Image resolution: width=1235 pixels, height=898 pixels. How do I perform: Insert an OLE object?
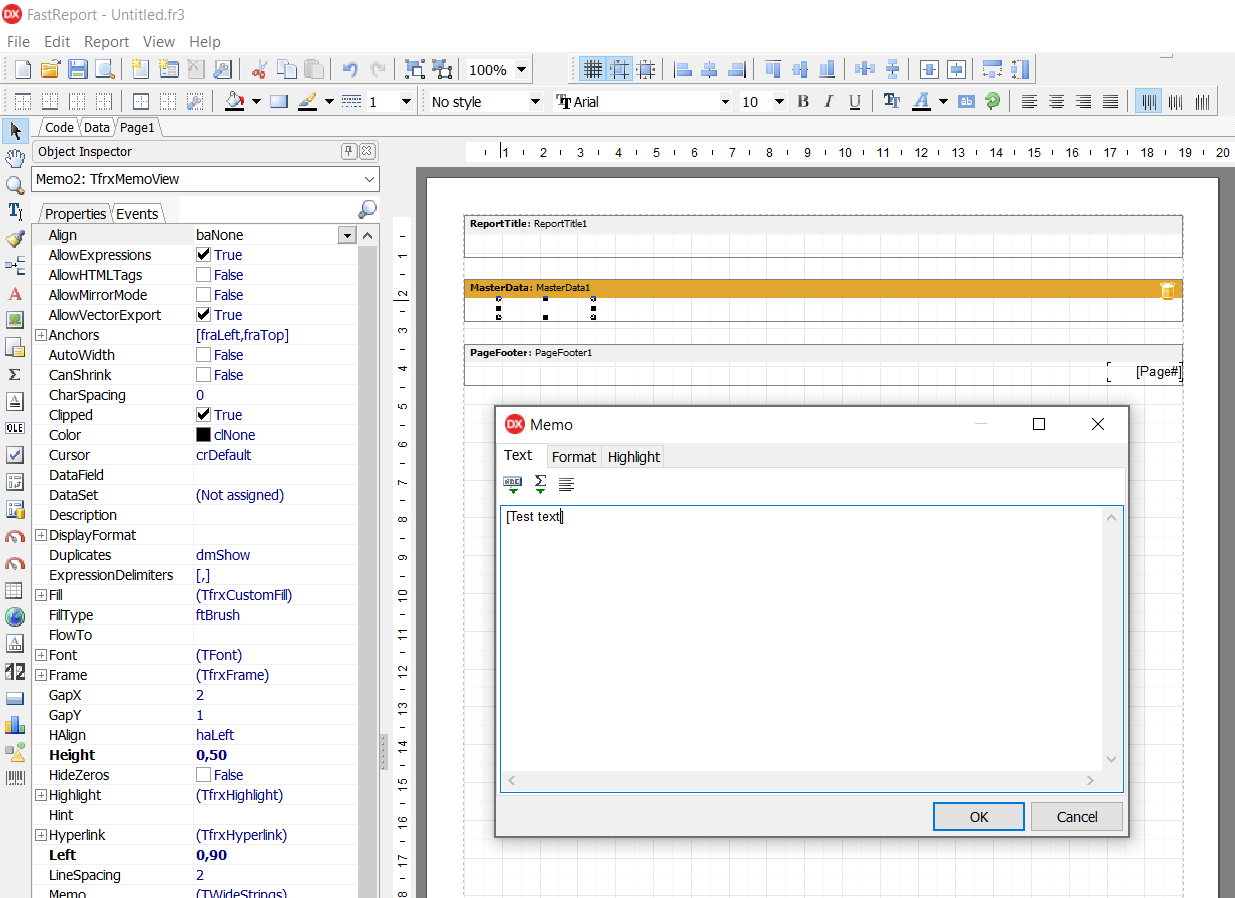[x=15, y=428]
